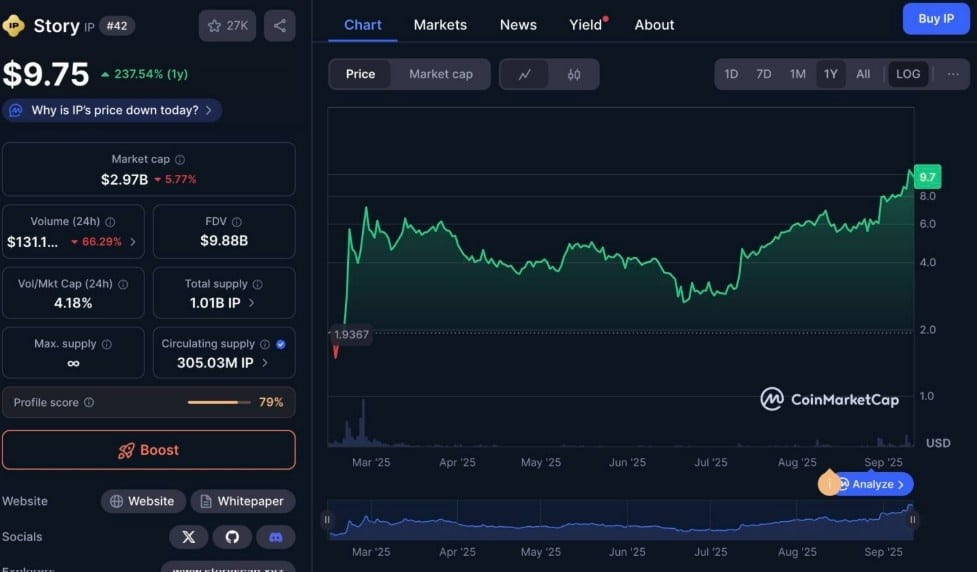Image resolution: width=977 pixels, height=572 pixels.
Task: Set chart range to All
Action: (x=863, y=74)
